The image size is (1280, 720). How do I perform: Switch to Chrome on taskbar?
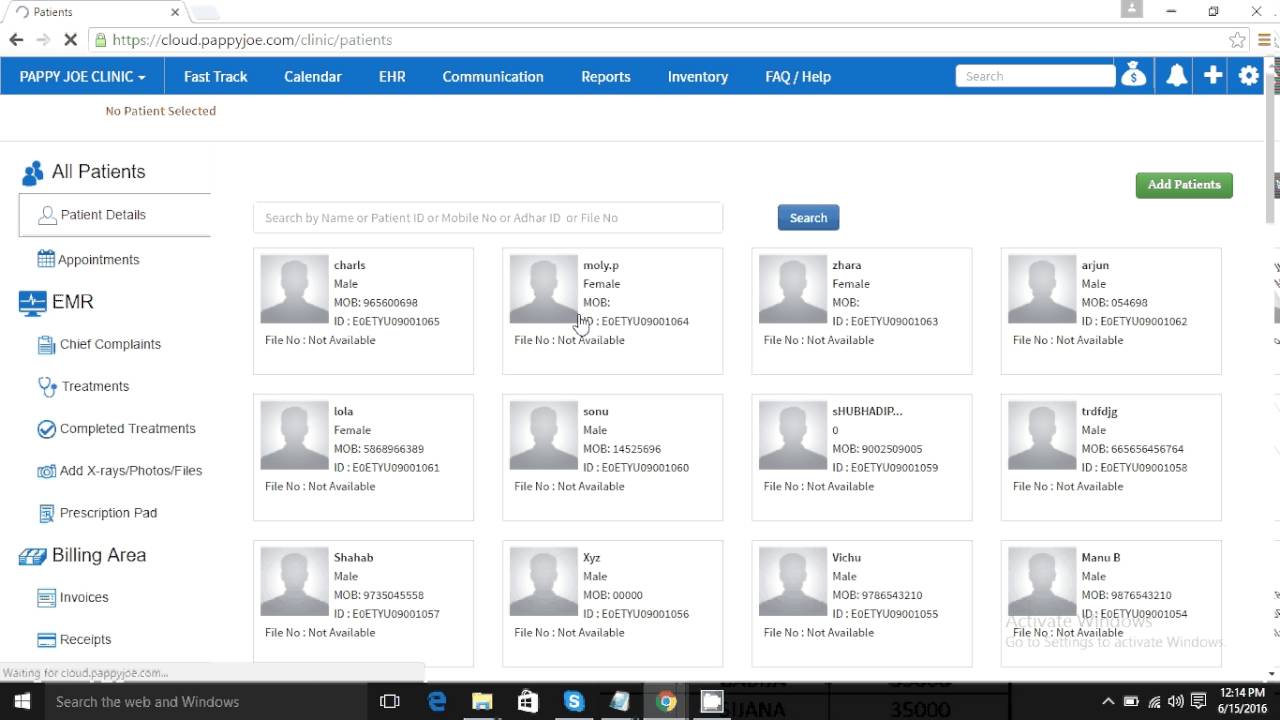coord(665,702)
